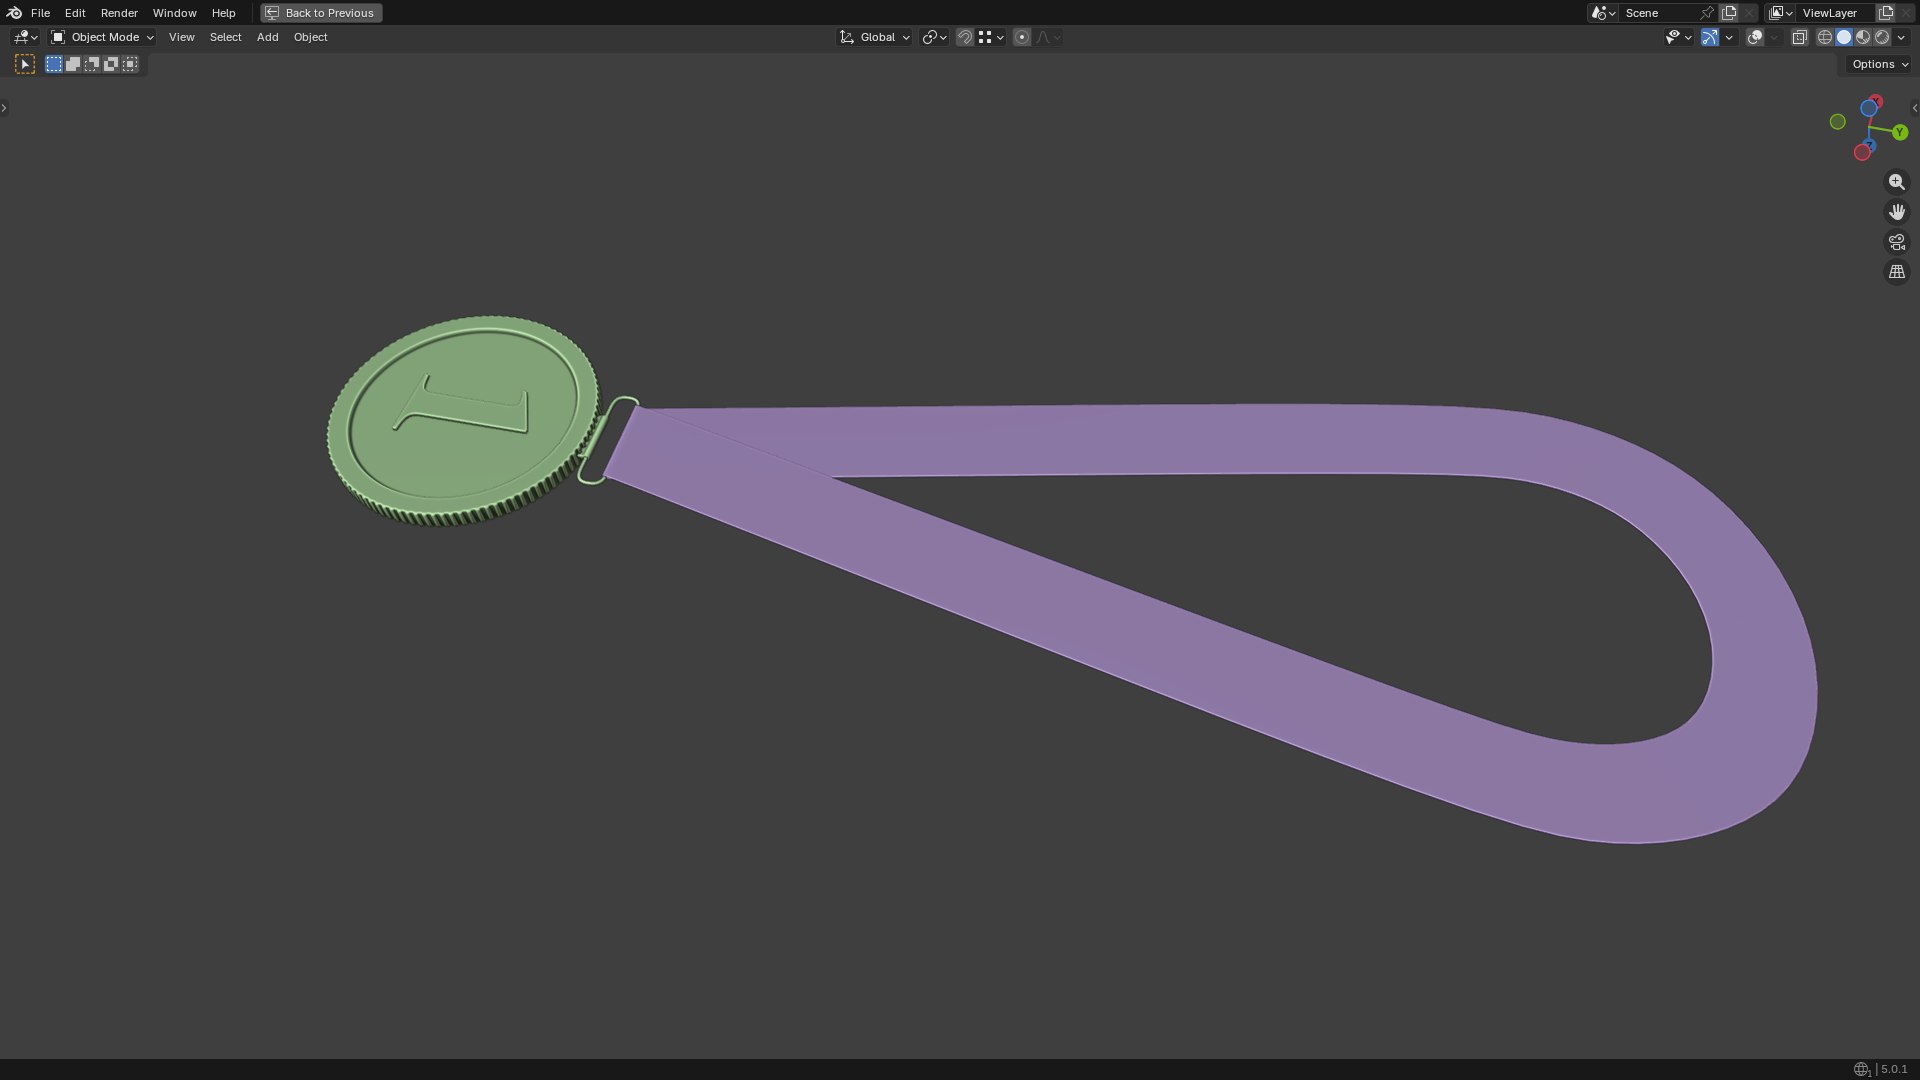Click the pan view hand icon
The image size is (1920, 1080).
coord(1896,212)
